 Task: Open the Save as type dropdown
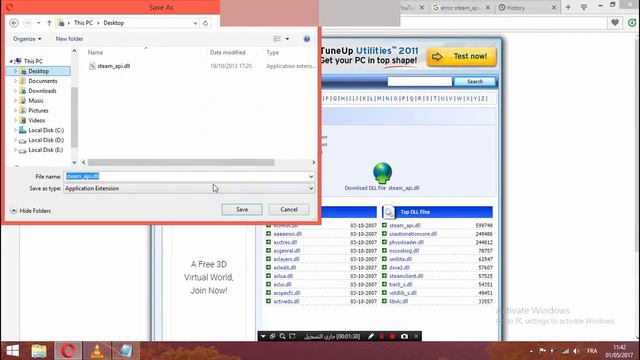[189, 189]
